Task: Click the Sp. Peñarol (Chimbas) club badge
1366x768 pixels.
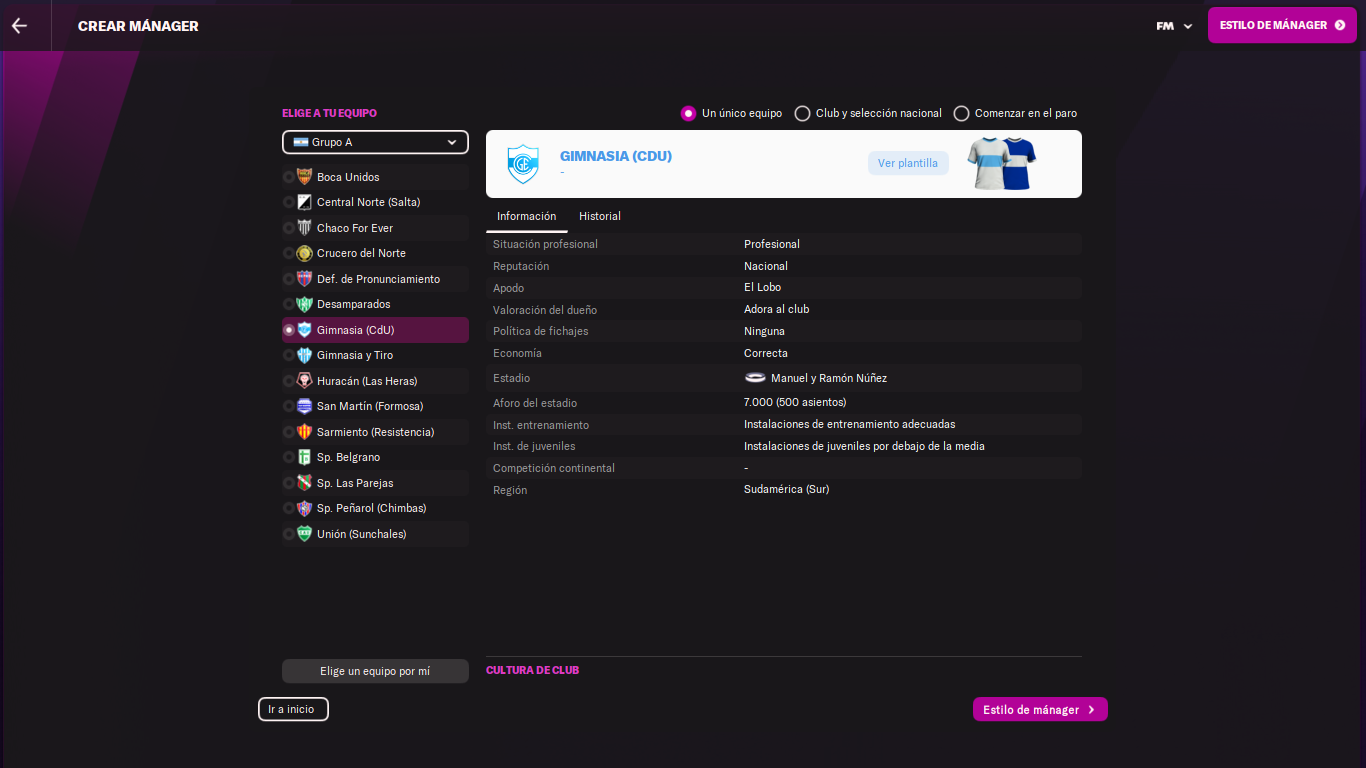Action: pos(304,508)
